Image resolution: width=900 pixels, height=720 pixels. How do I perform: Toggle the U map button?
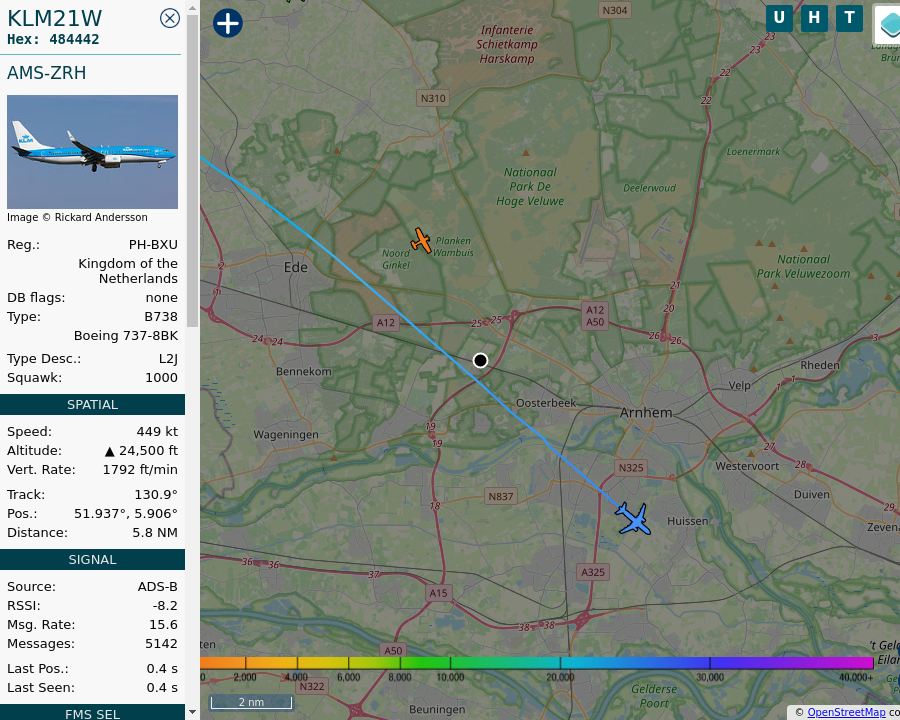(779, 18)
